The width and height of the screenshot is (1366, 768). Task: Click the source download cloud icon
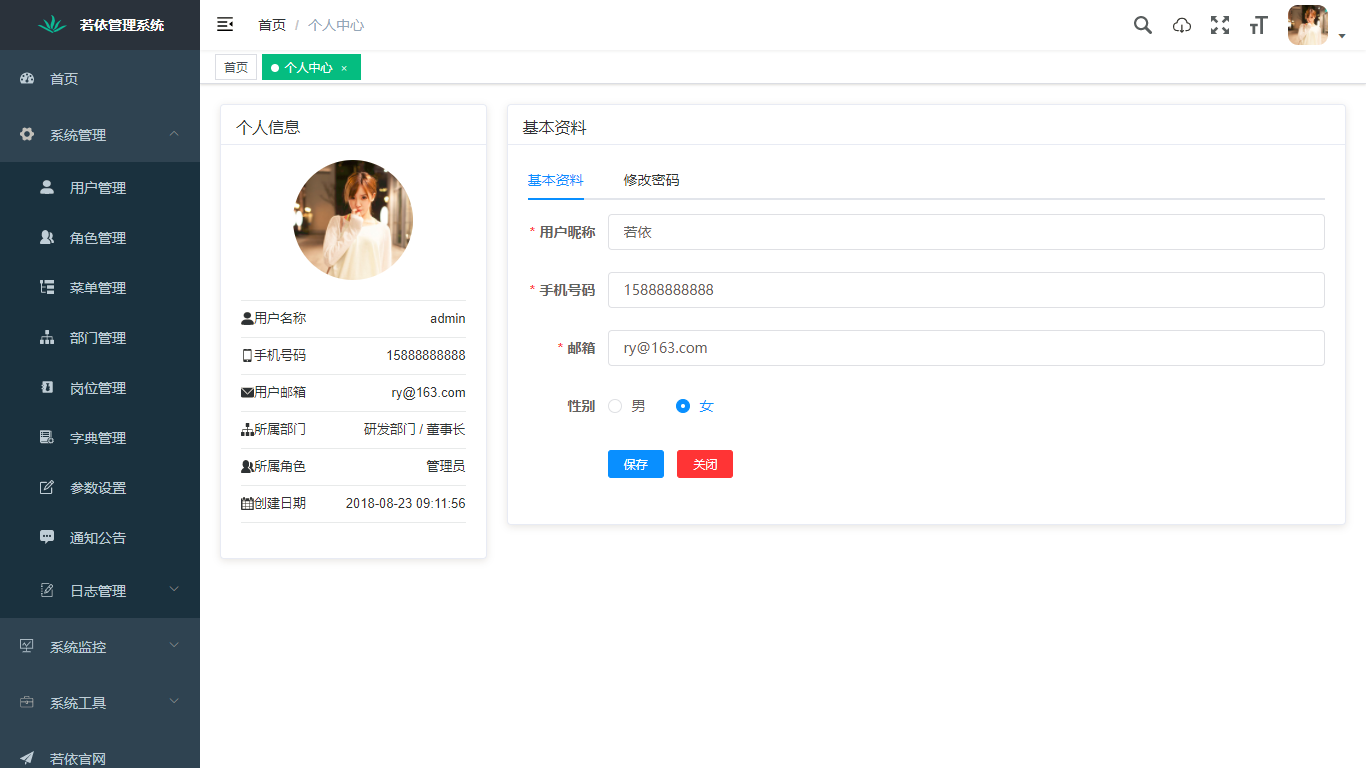[x=1181, y=25]
